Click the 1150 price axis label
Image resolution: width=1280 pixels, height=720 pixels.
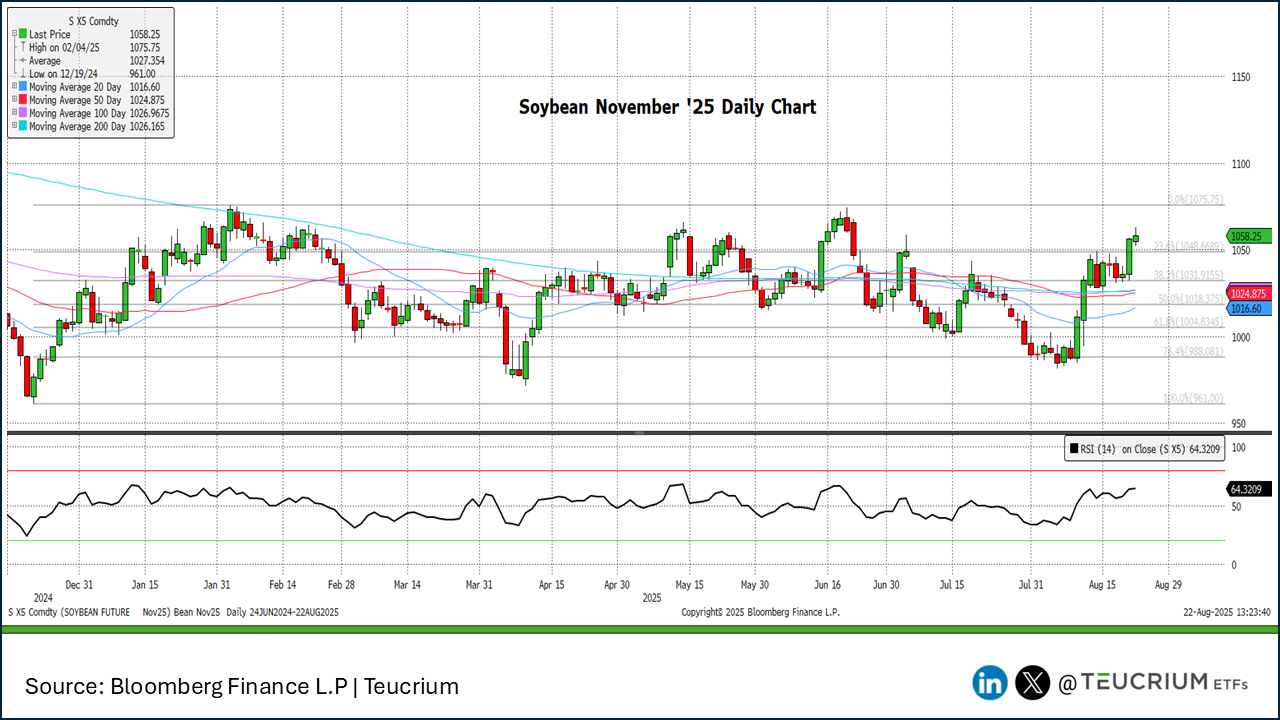1243,77
